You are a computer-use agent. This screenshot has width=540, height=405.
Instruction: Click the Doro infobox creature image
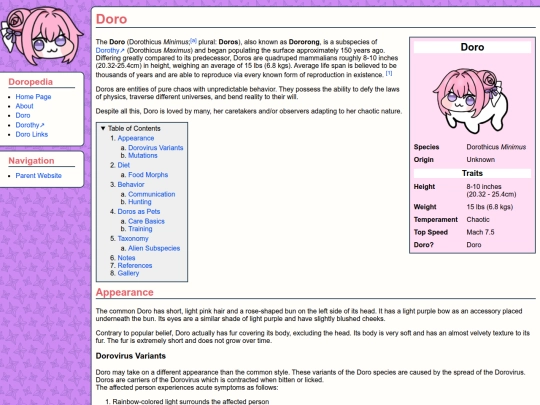pos(470,101)
